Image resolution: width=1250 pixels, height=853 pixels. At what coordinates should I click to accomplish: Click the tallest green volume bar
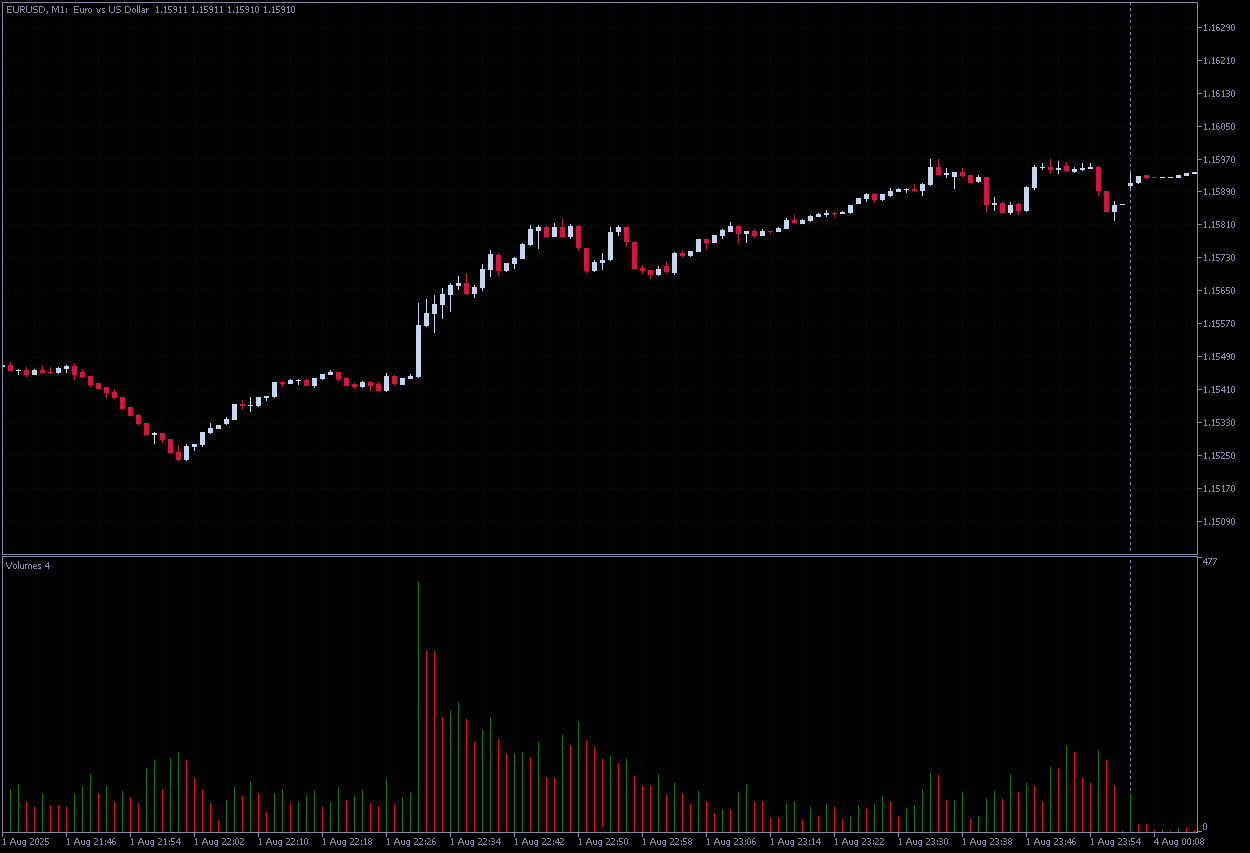(418, 700)
